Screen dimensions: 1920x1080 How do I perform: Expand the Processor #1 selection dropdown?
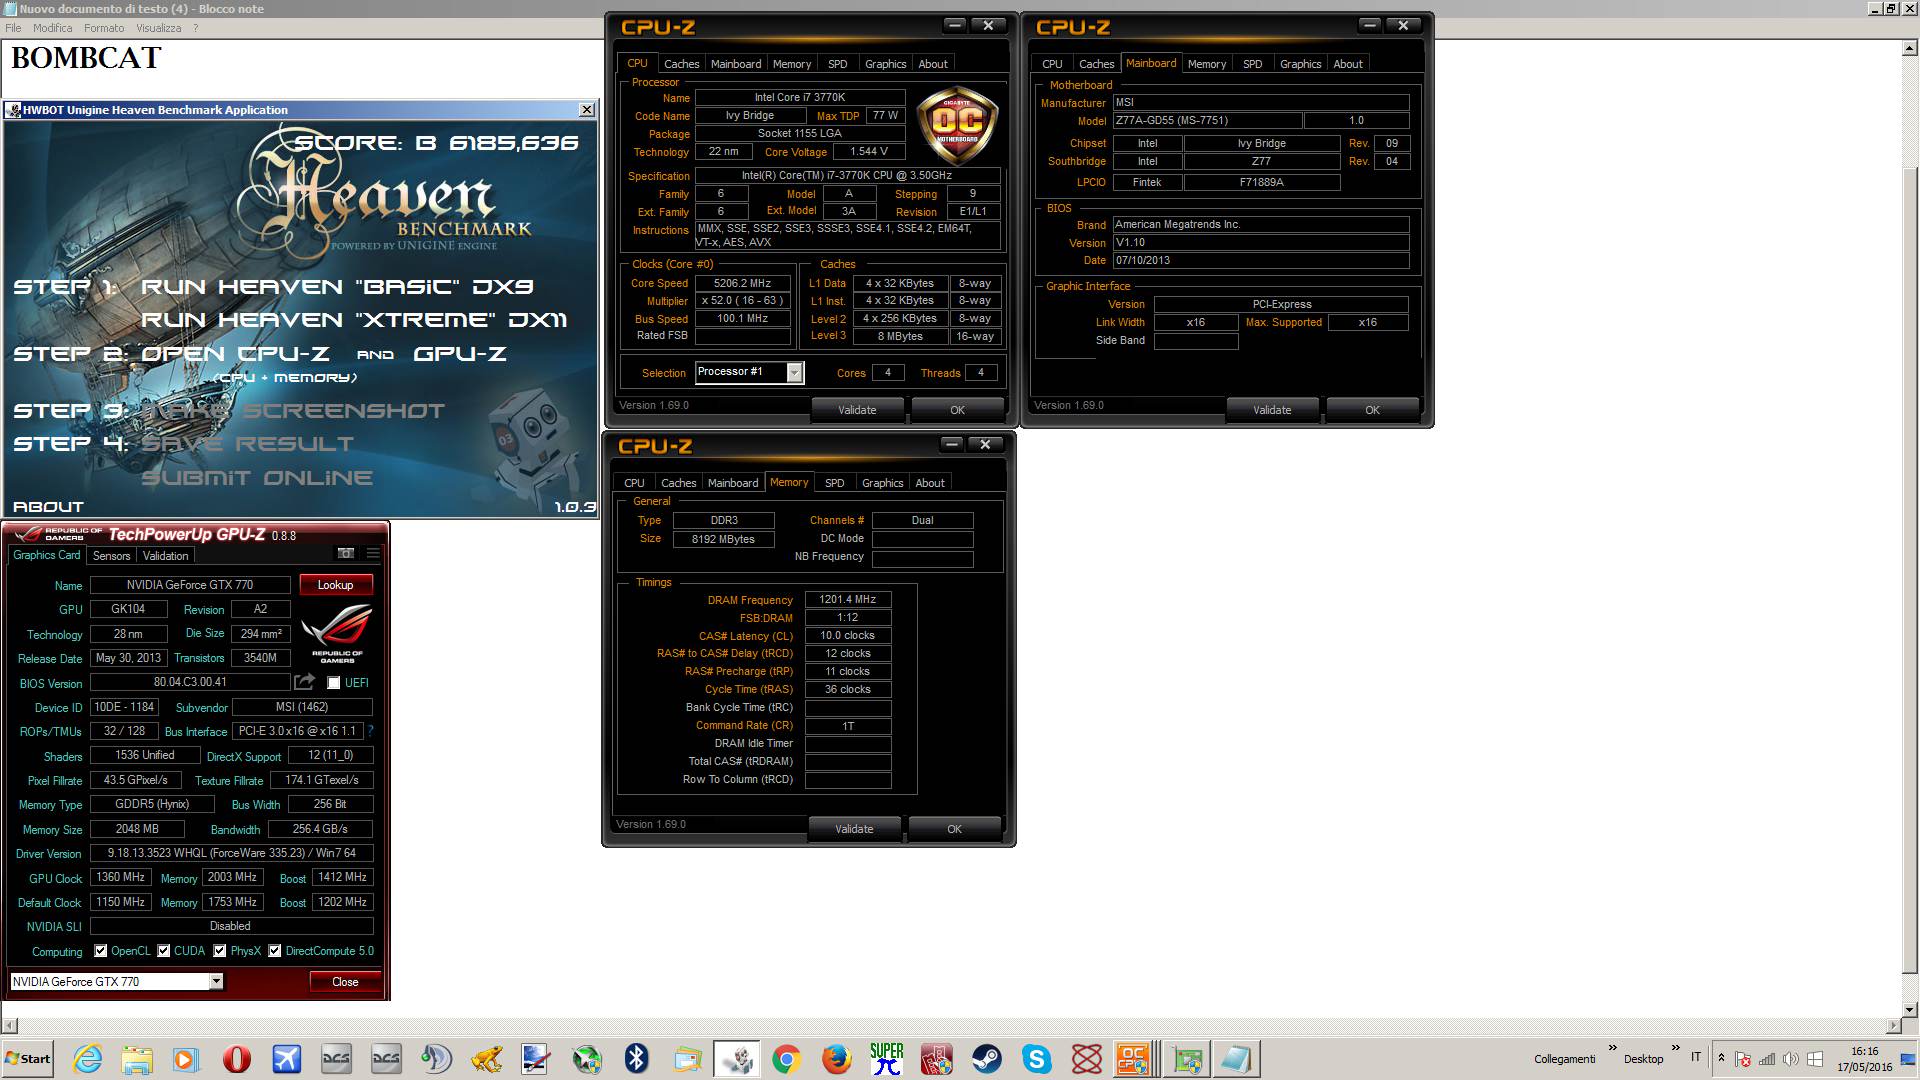[795, 372]
